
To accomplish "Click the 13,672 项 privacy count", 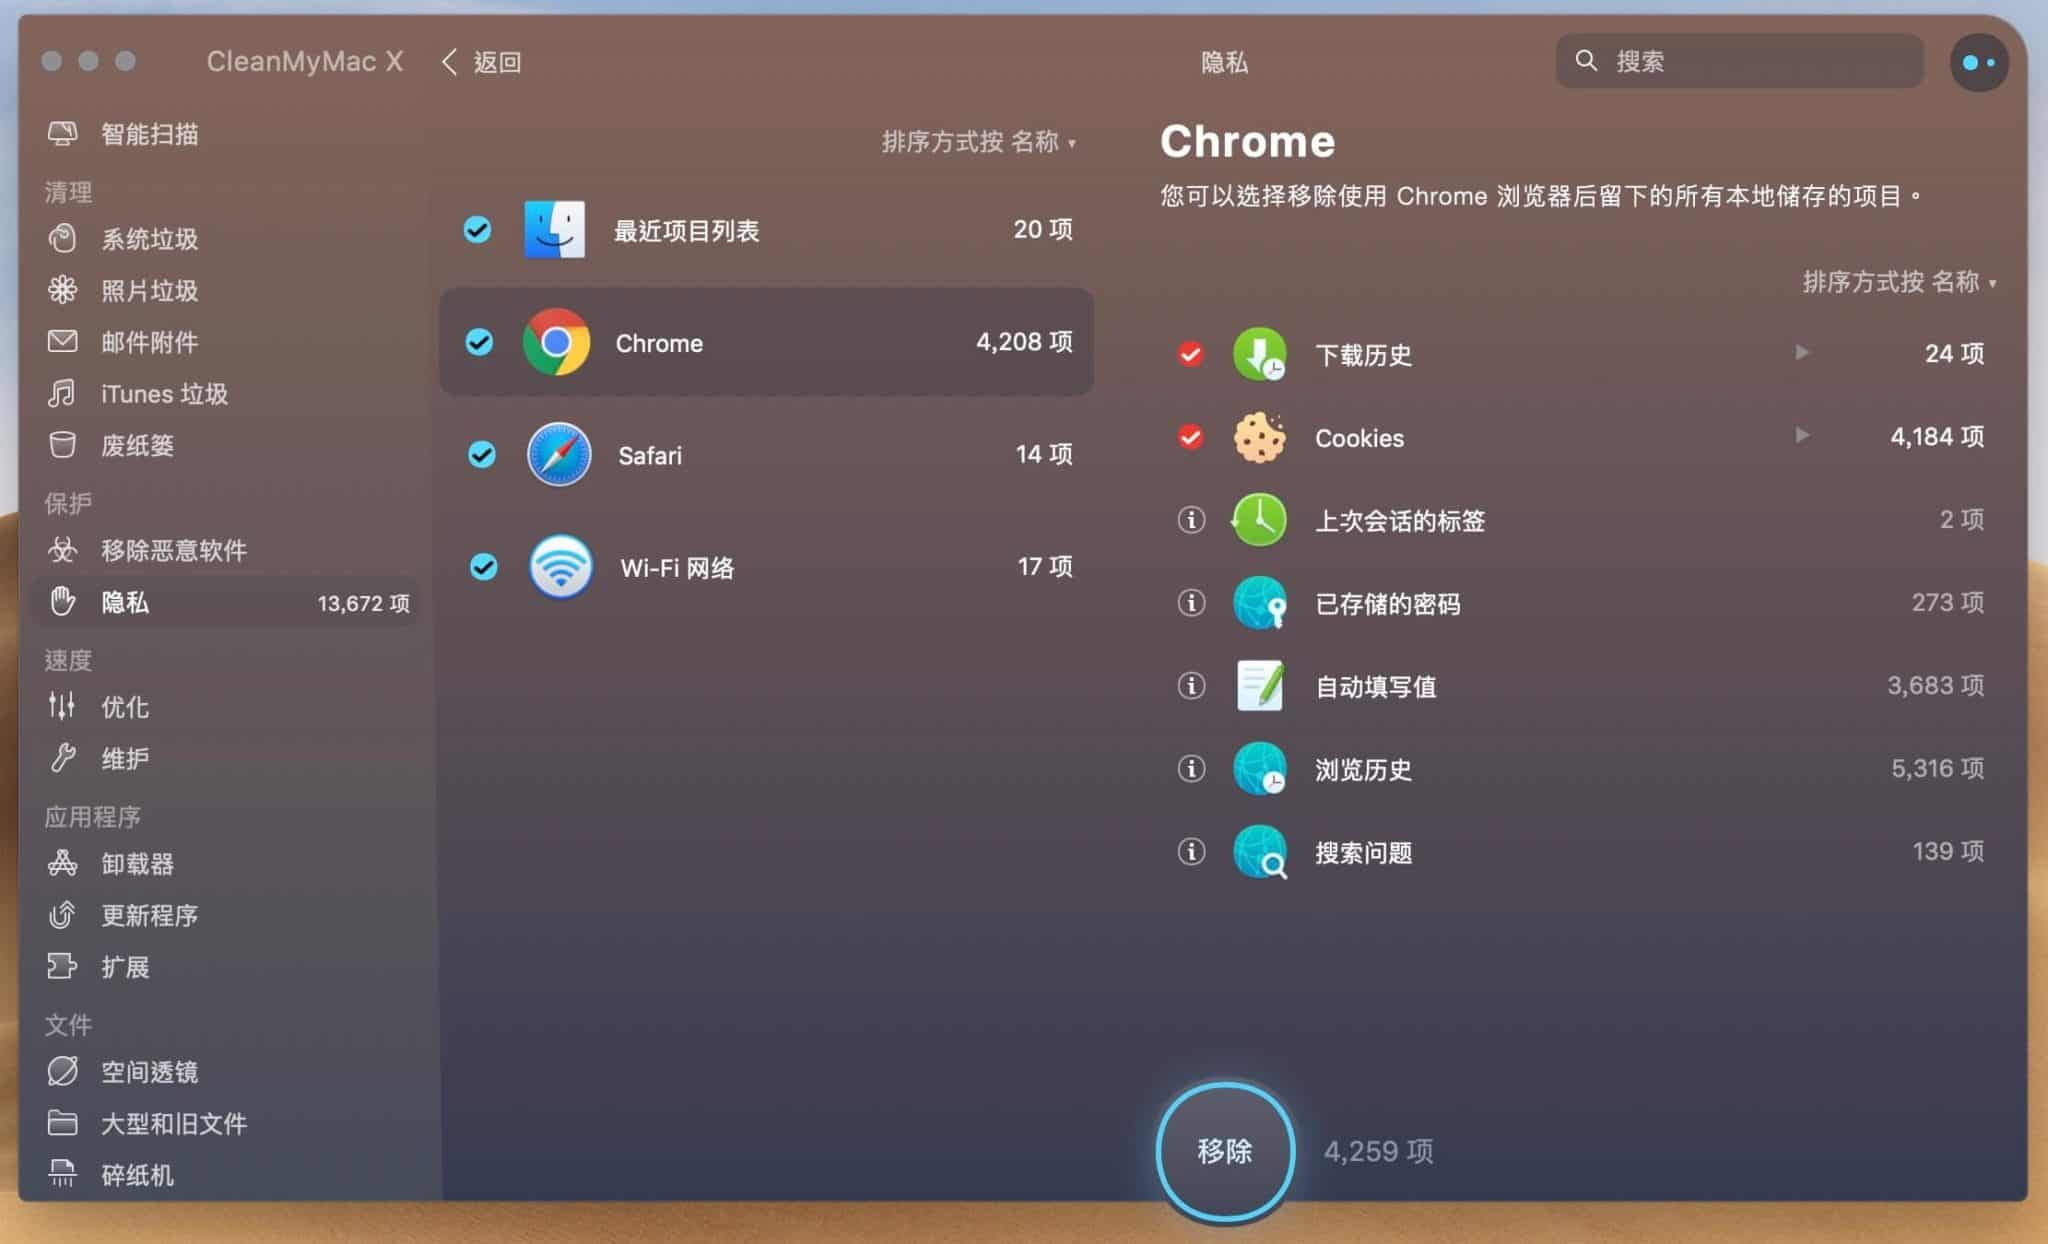I will tap(363, 603).
